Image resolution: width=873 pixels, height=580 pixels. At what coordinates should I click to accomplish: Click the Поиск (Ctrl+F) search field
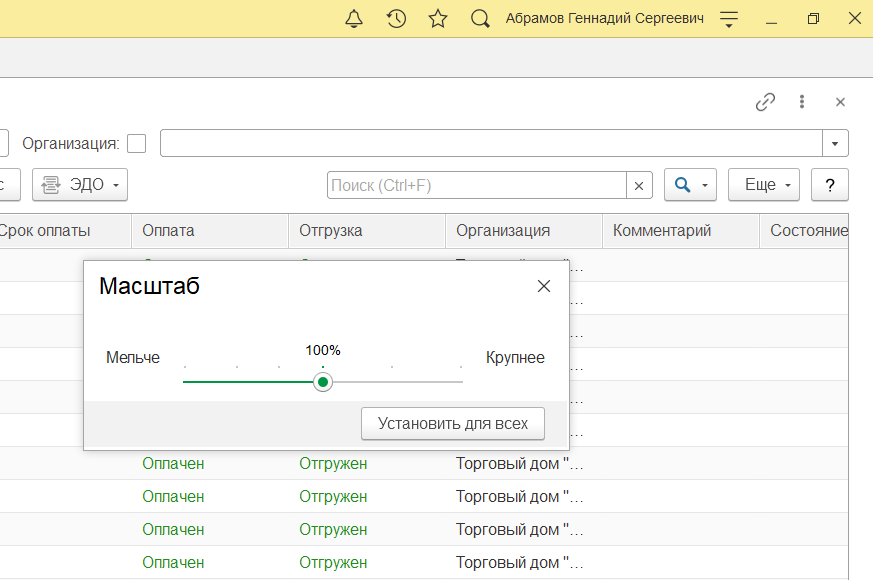(x=476, y=185)
